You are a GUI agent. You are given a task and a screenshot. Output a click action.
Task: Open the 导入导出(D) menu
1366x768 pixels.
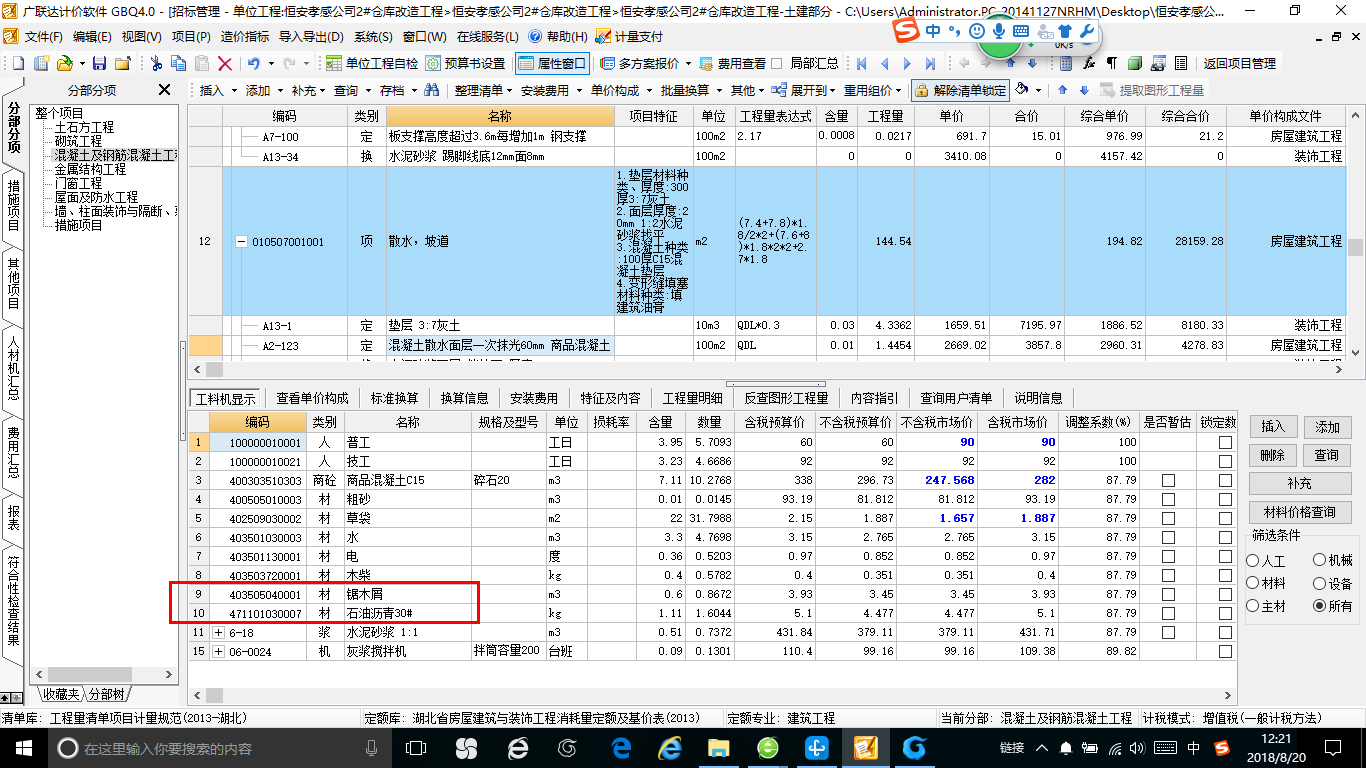(x=311, y=37)
